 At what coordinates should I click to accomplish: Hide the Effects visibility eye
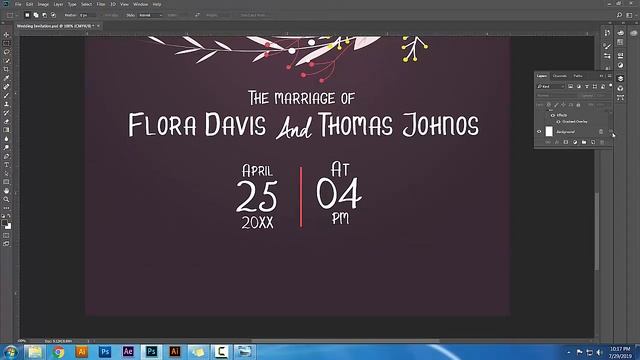pos(553,116)
